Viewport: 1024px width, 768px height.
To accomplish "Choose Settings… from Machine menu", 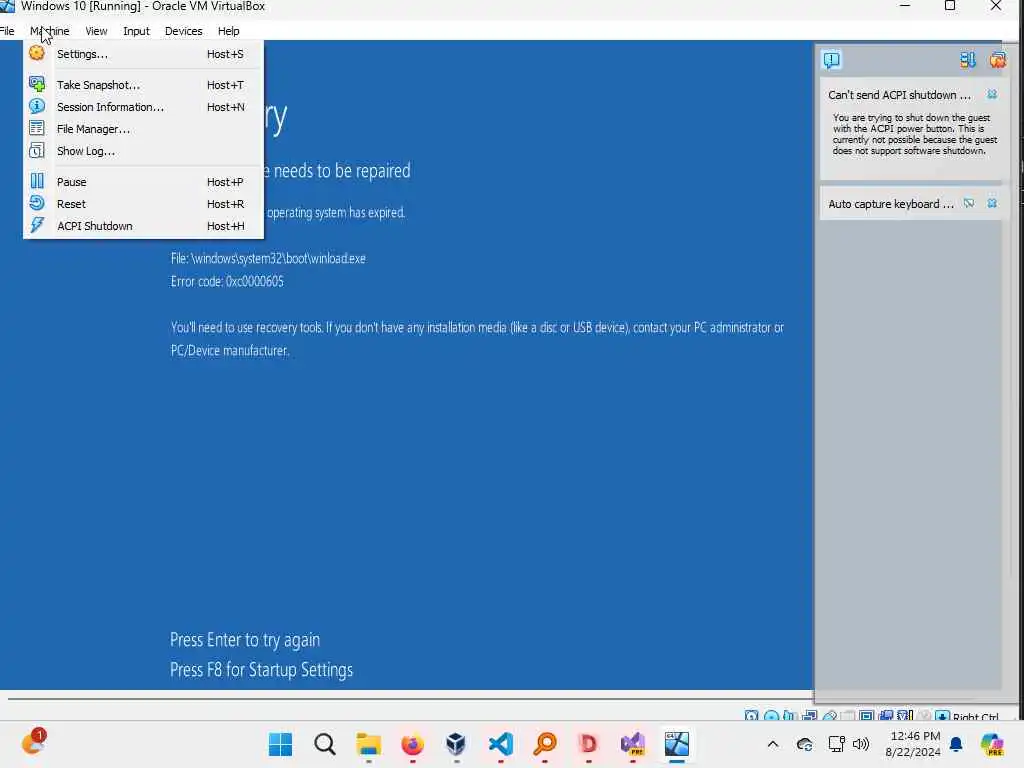I will pyautogui.click(x=144, y=54).
